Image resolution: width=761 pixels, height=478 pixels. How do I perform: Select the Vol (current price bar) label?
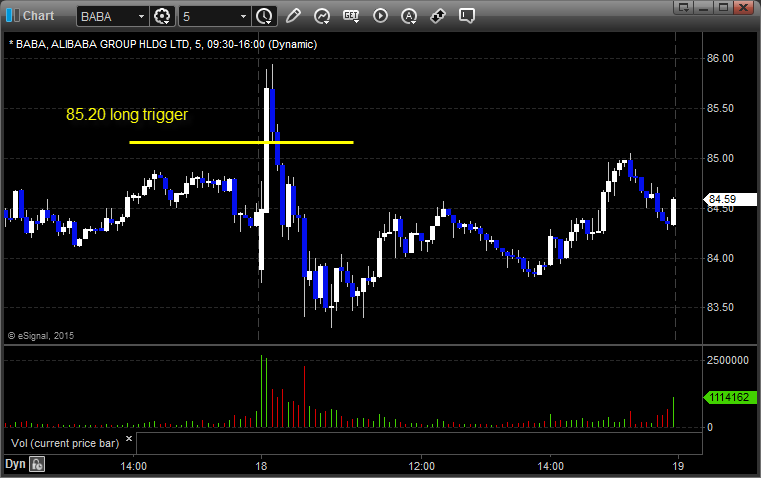tap(65, 443)
